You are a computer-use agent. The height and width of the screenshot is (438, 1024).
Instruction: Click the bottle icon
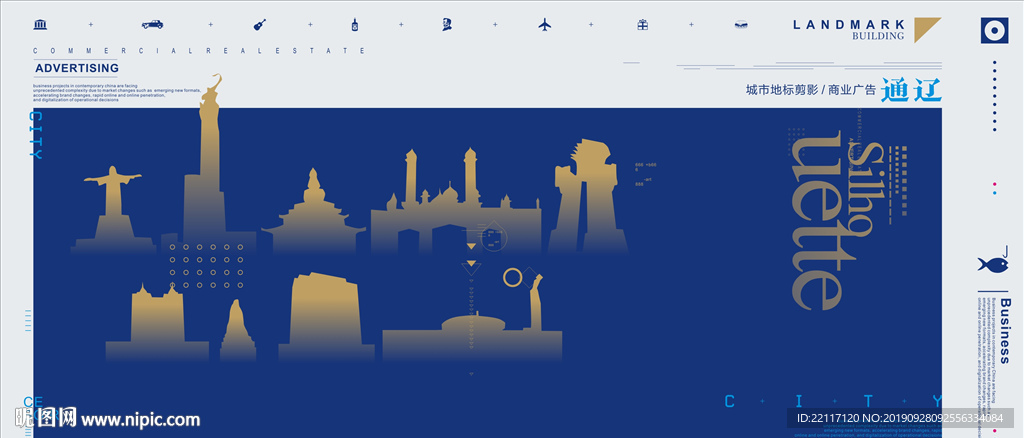(355, 25)
